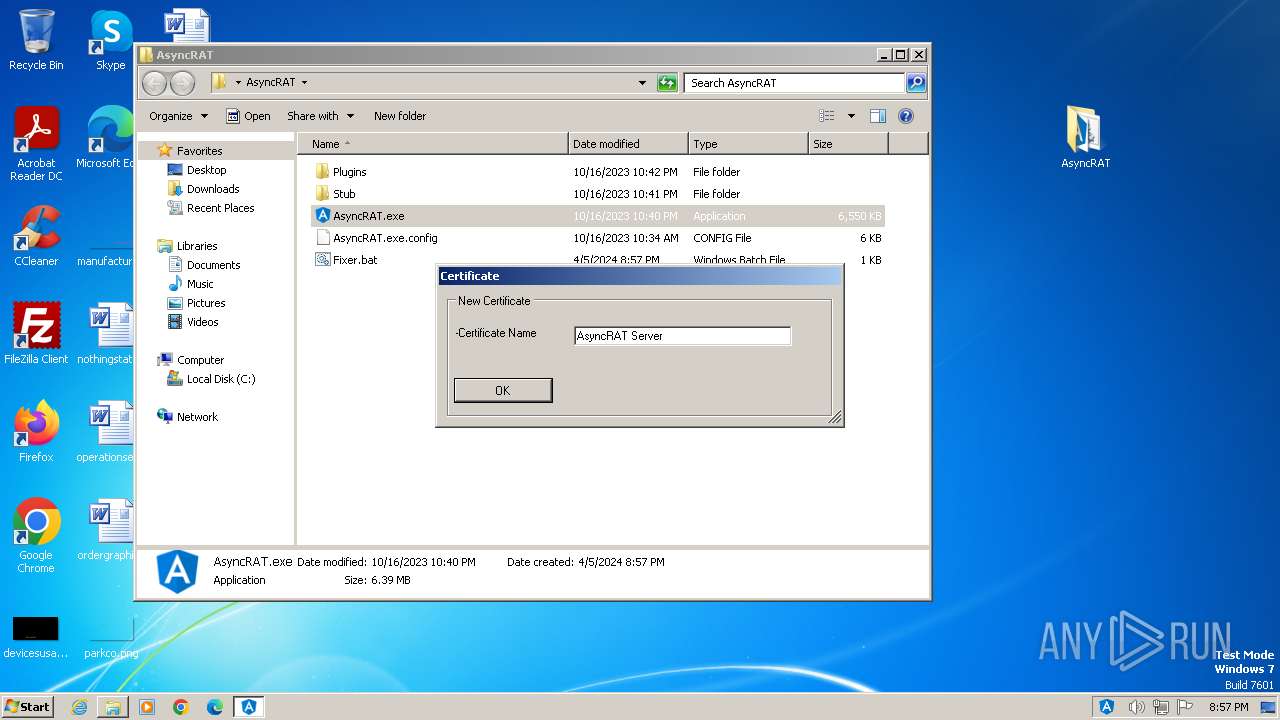Select Network in navigation pane
Image resolution: width=1280 pixels, height=720 pixels.
[197, 417]
